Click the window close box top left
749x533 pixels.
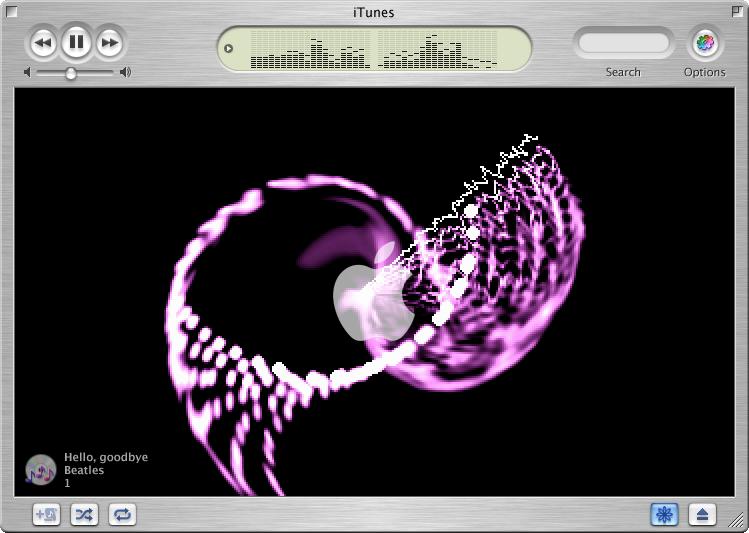(11, 11)
